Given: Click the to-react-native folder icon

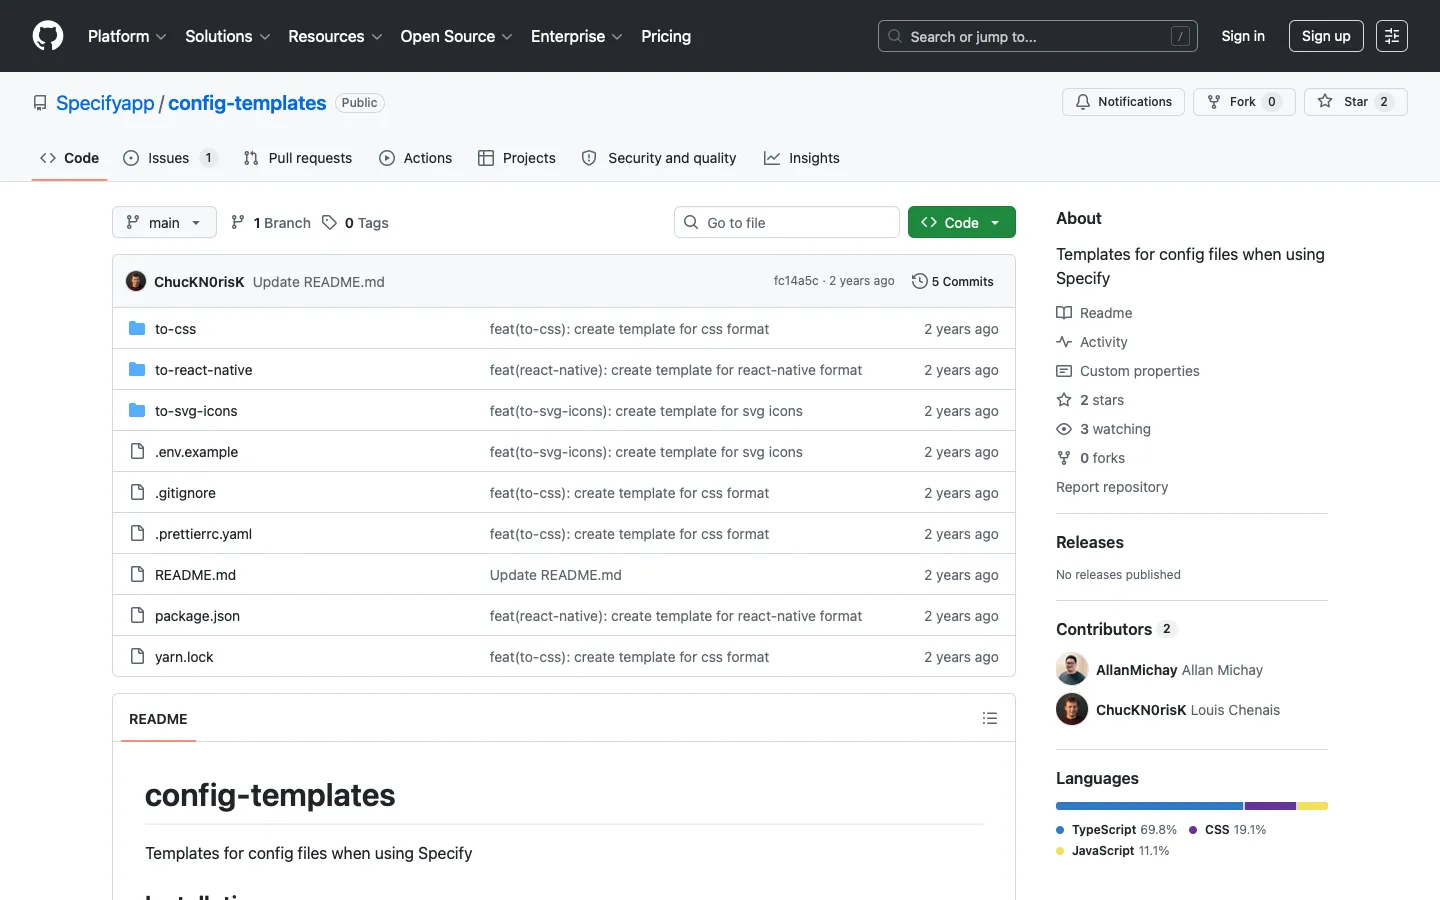Looking at the screenshot, I should (137, 370).
